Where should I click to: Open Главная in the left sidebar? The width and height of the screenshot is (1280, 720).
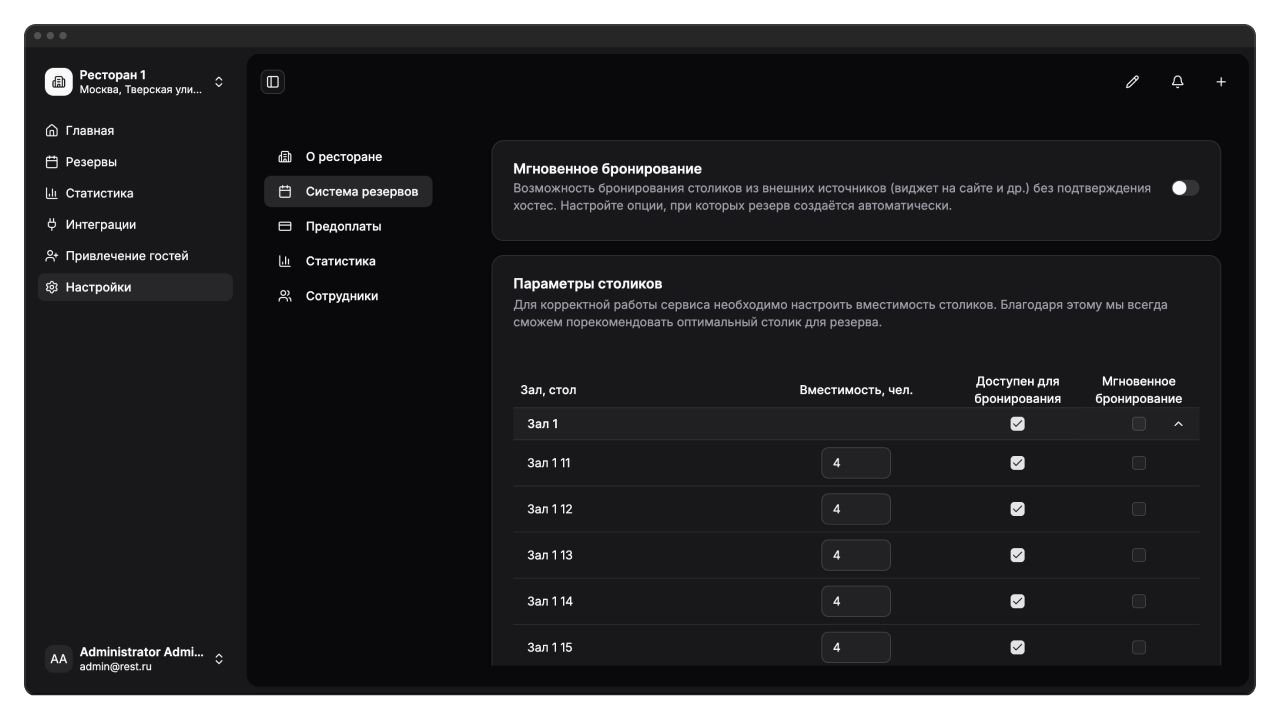90,131
